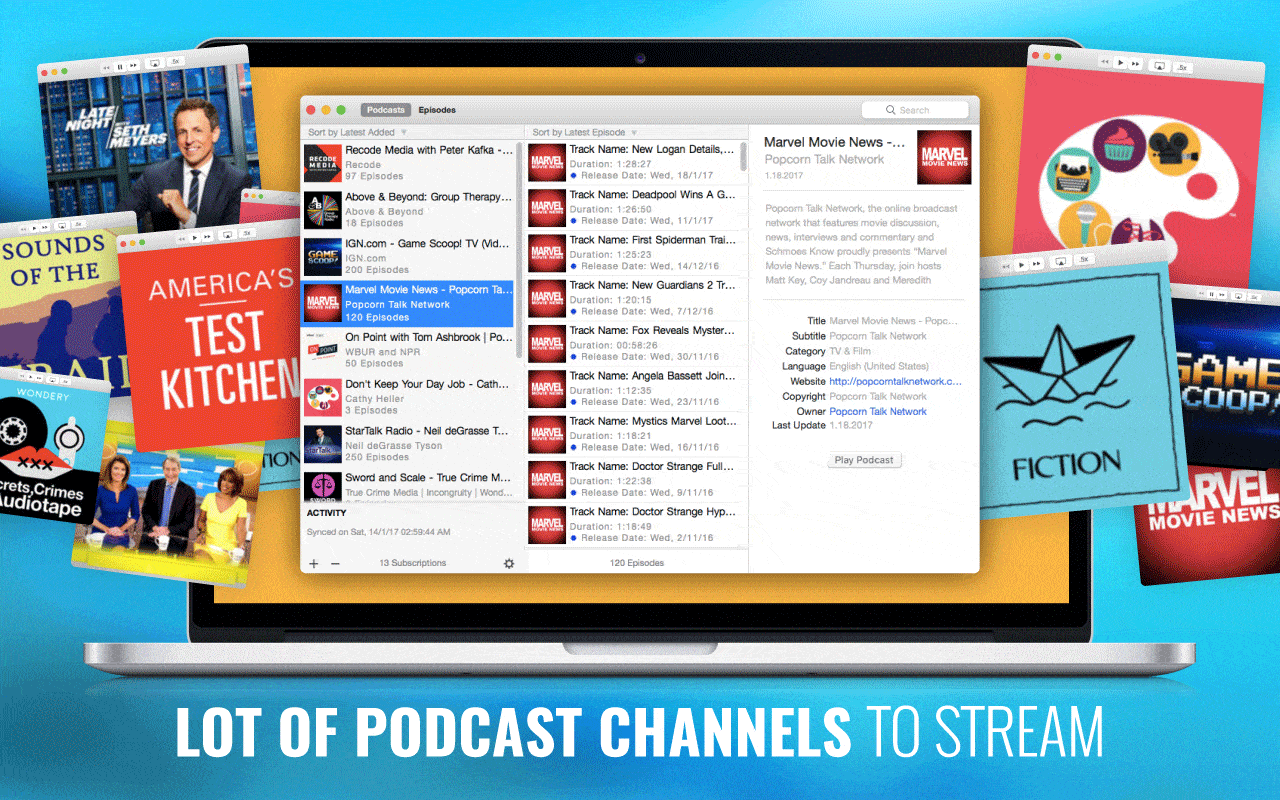This screenshot has width=1280, height=800.
Task: Select the First Spiderman Trai... episode
Action: point(635,253)
